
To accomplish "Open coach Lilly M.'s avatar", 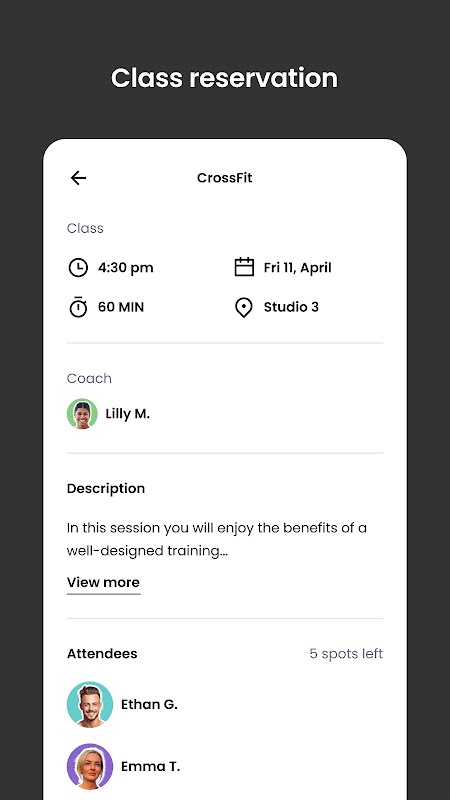I will (82, 414).
